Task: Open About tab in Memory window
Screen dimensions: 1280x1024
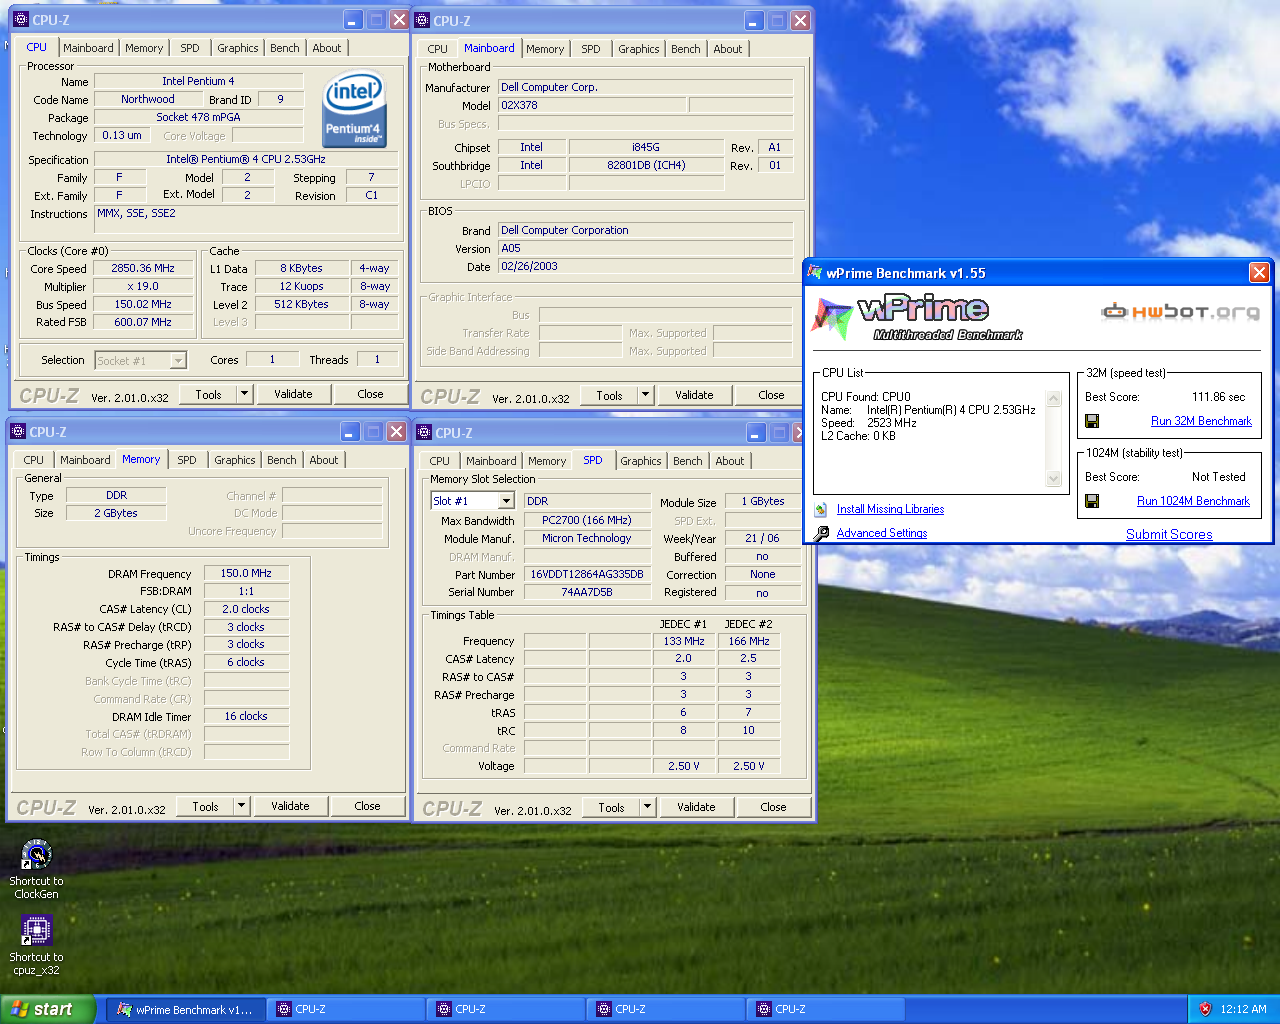Action: (323, 460)
